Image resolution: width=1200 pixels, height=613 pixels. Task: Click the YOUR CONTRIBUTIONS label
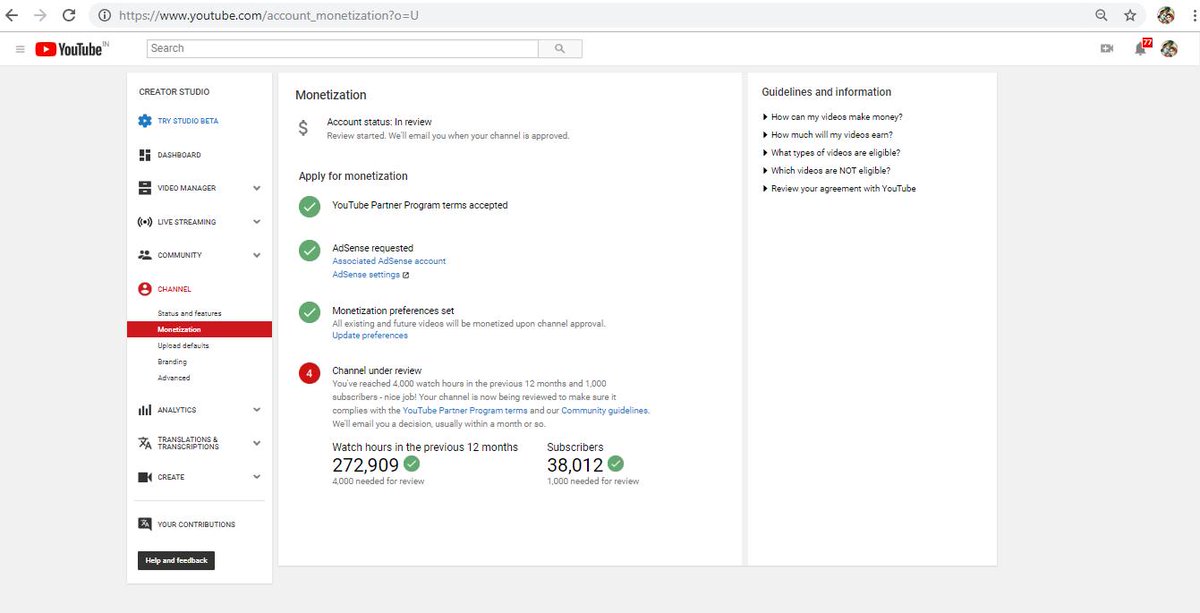(x=196, y=524)
